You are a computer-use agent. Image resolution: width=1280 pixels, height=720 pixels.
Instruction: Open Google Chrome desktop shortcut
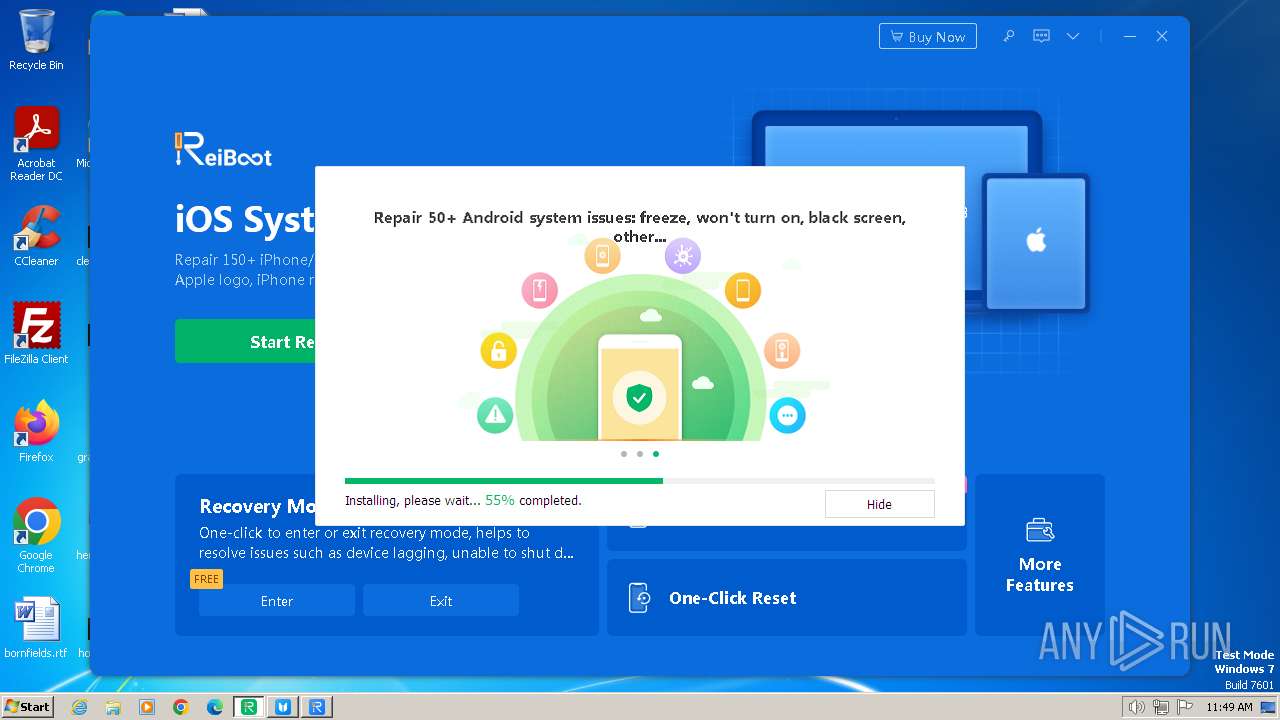(x=36, y=535)
